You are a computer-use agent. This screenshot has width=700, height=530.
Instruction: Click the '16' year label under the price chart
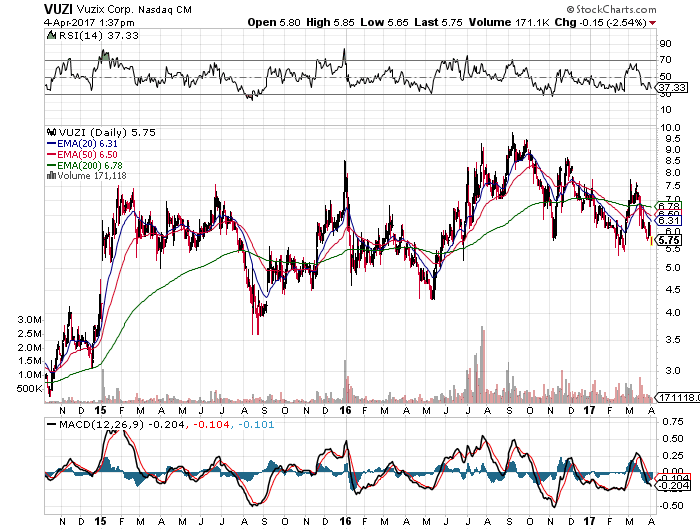tap(346, 410)
